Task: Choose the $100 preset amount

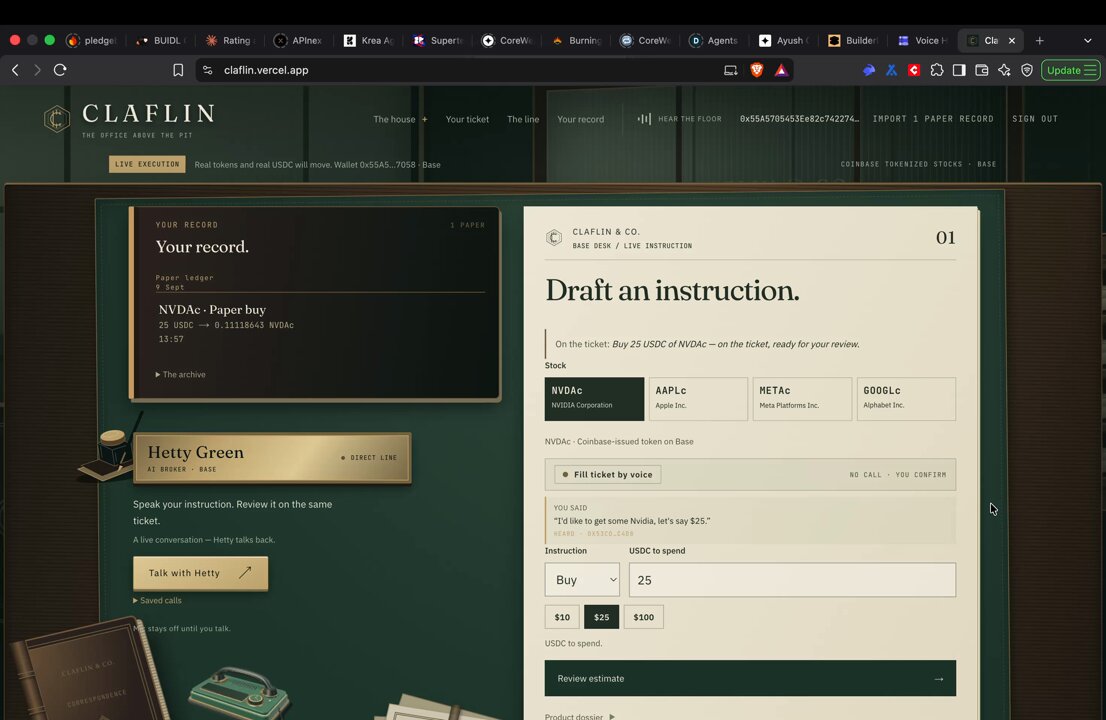Action: coord(643,617)
